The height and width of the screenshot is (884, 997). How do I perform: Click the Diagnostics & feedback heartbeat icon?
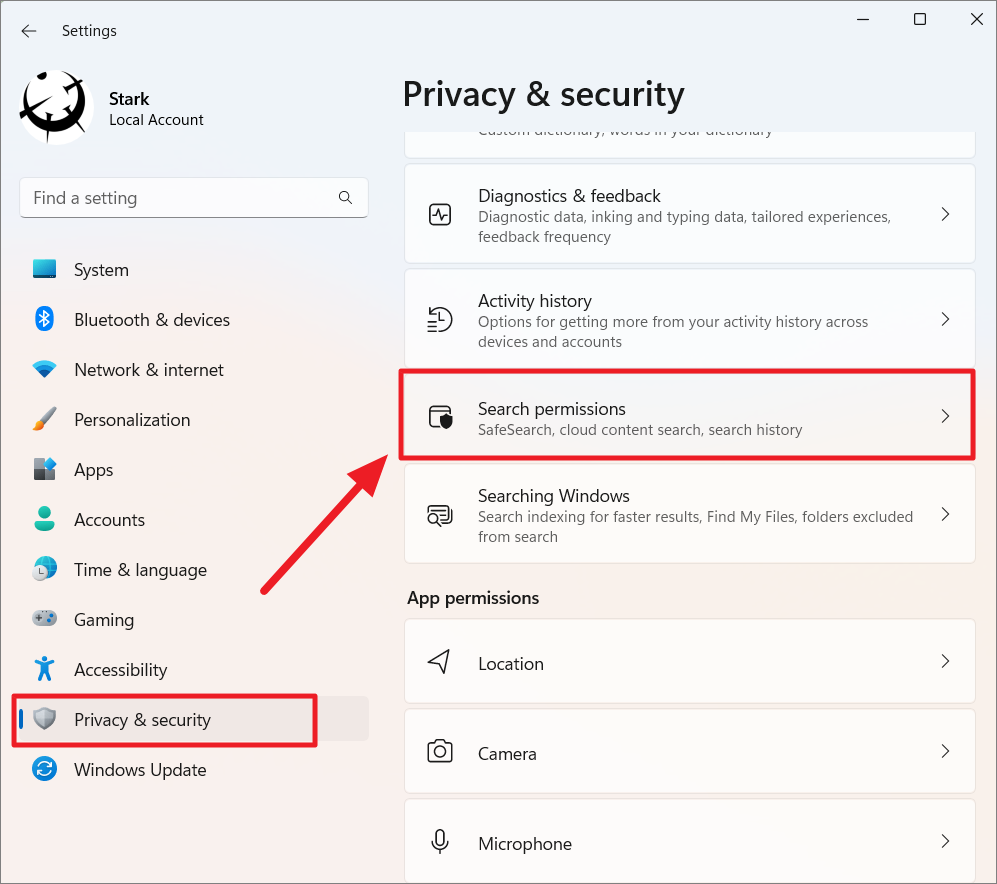[440, 214]
